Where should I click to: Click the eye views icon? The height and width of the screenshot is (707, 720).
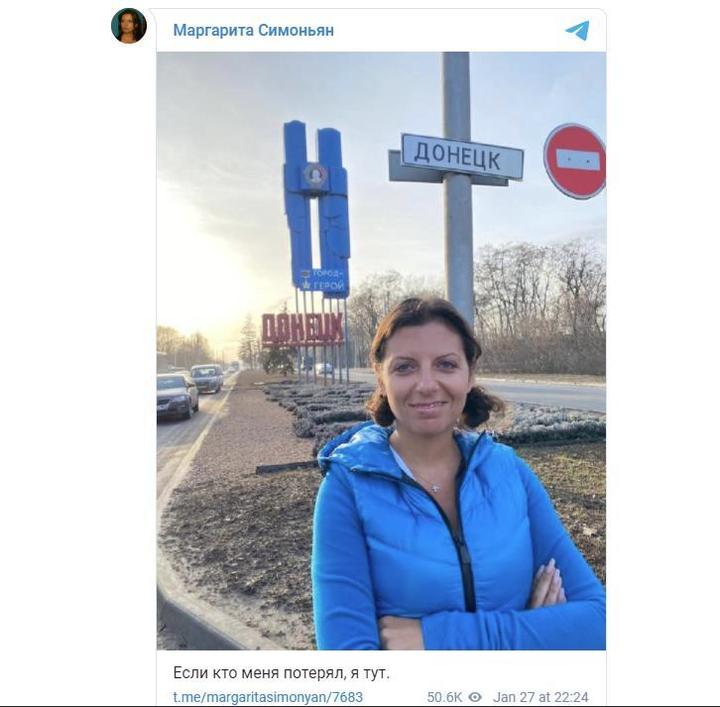pyautogui.click(x=475, y=697)
